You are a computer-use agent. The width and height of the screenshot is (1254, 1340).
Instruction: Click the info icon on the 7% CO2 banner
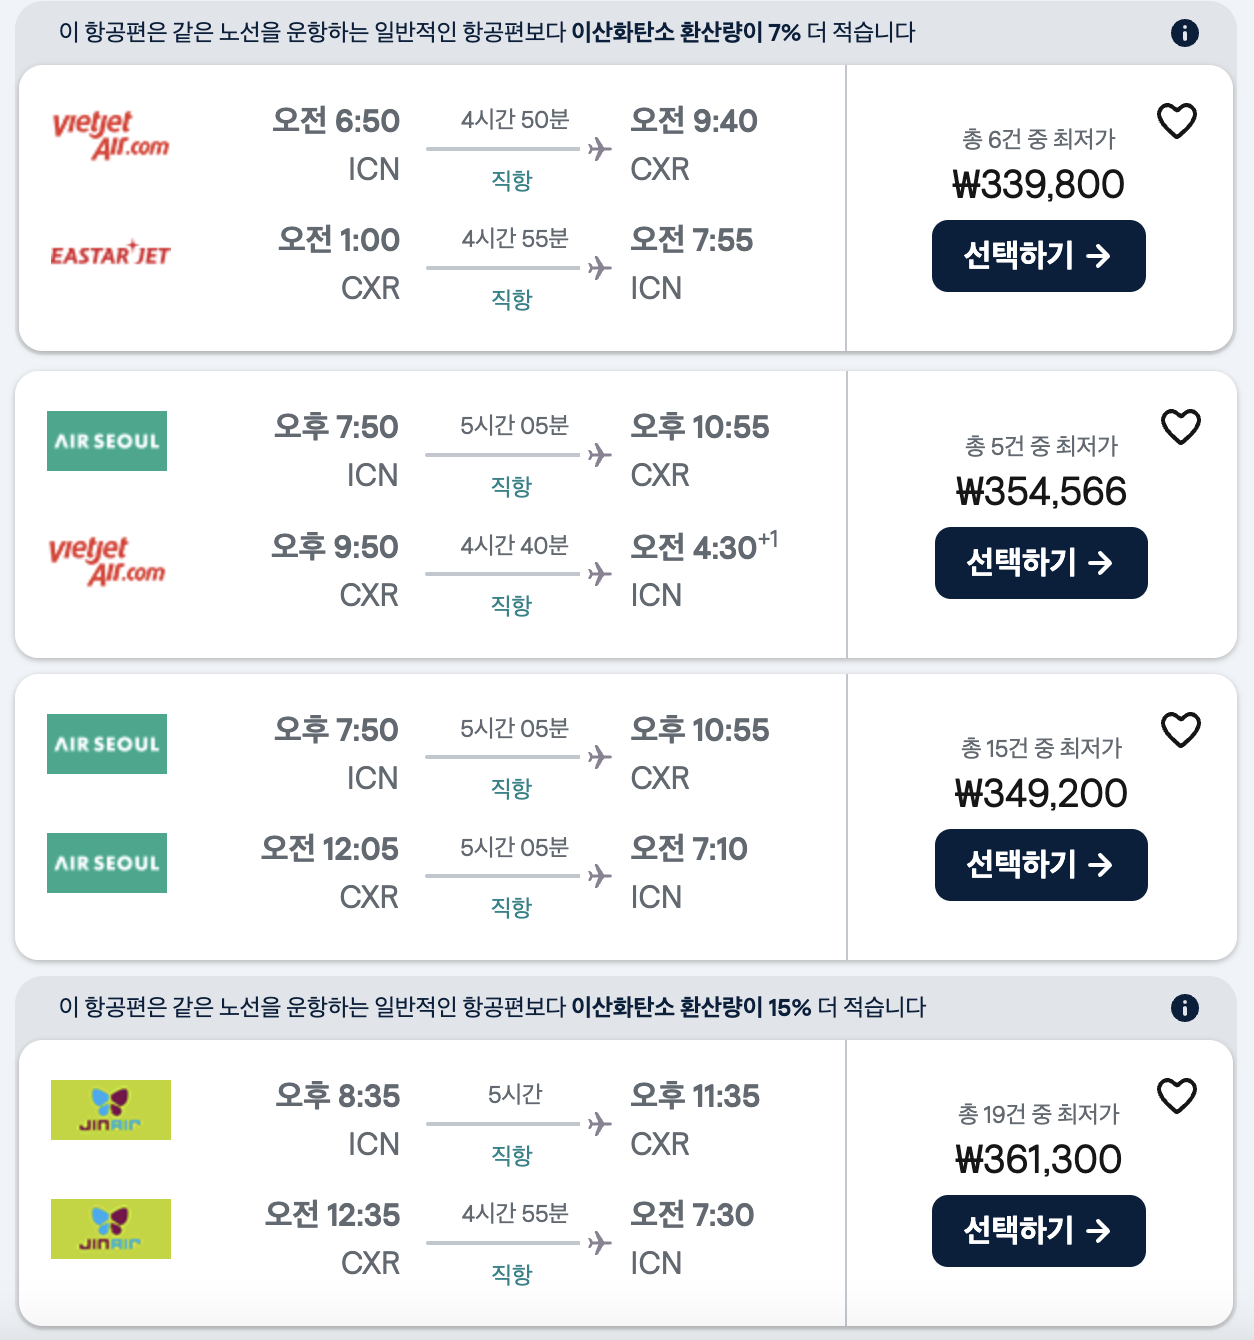tap(1184, 32)
